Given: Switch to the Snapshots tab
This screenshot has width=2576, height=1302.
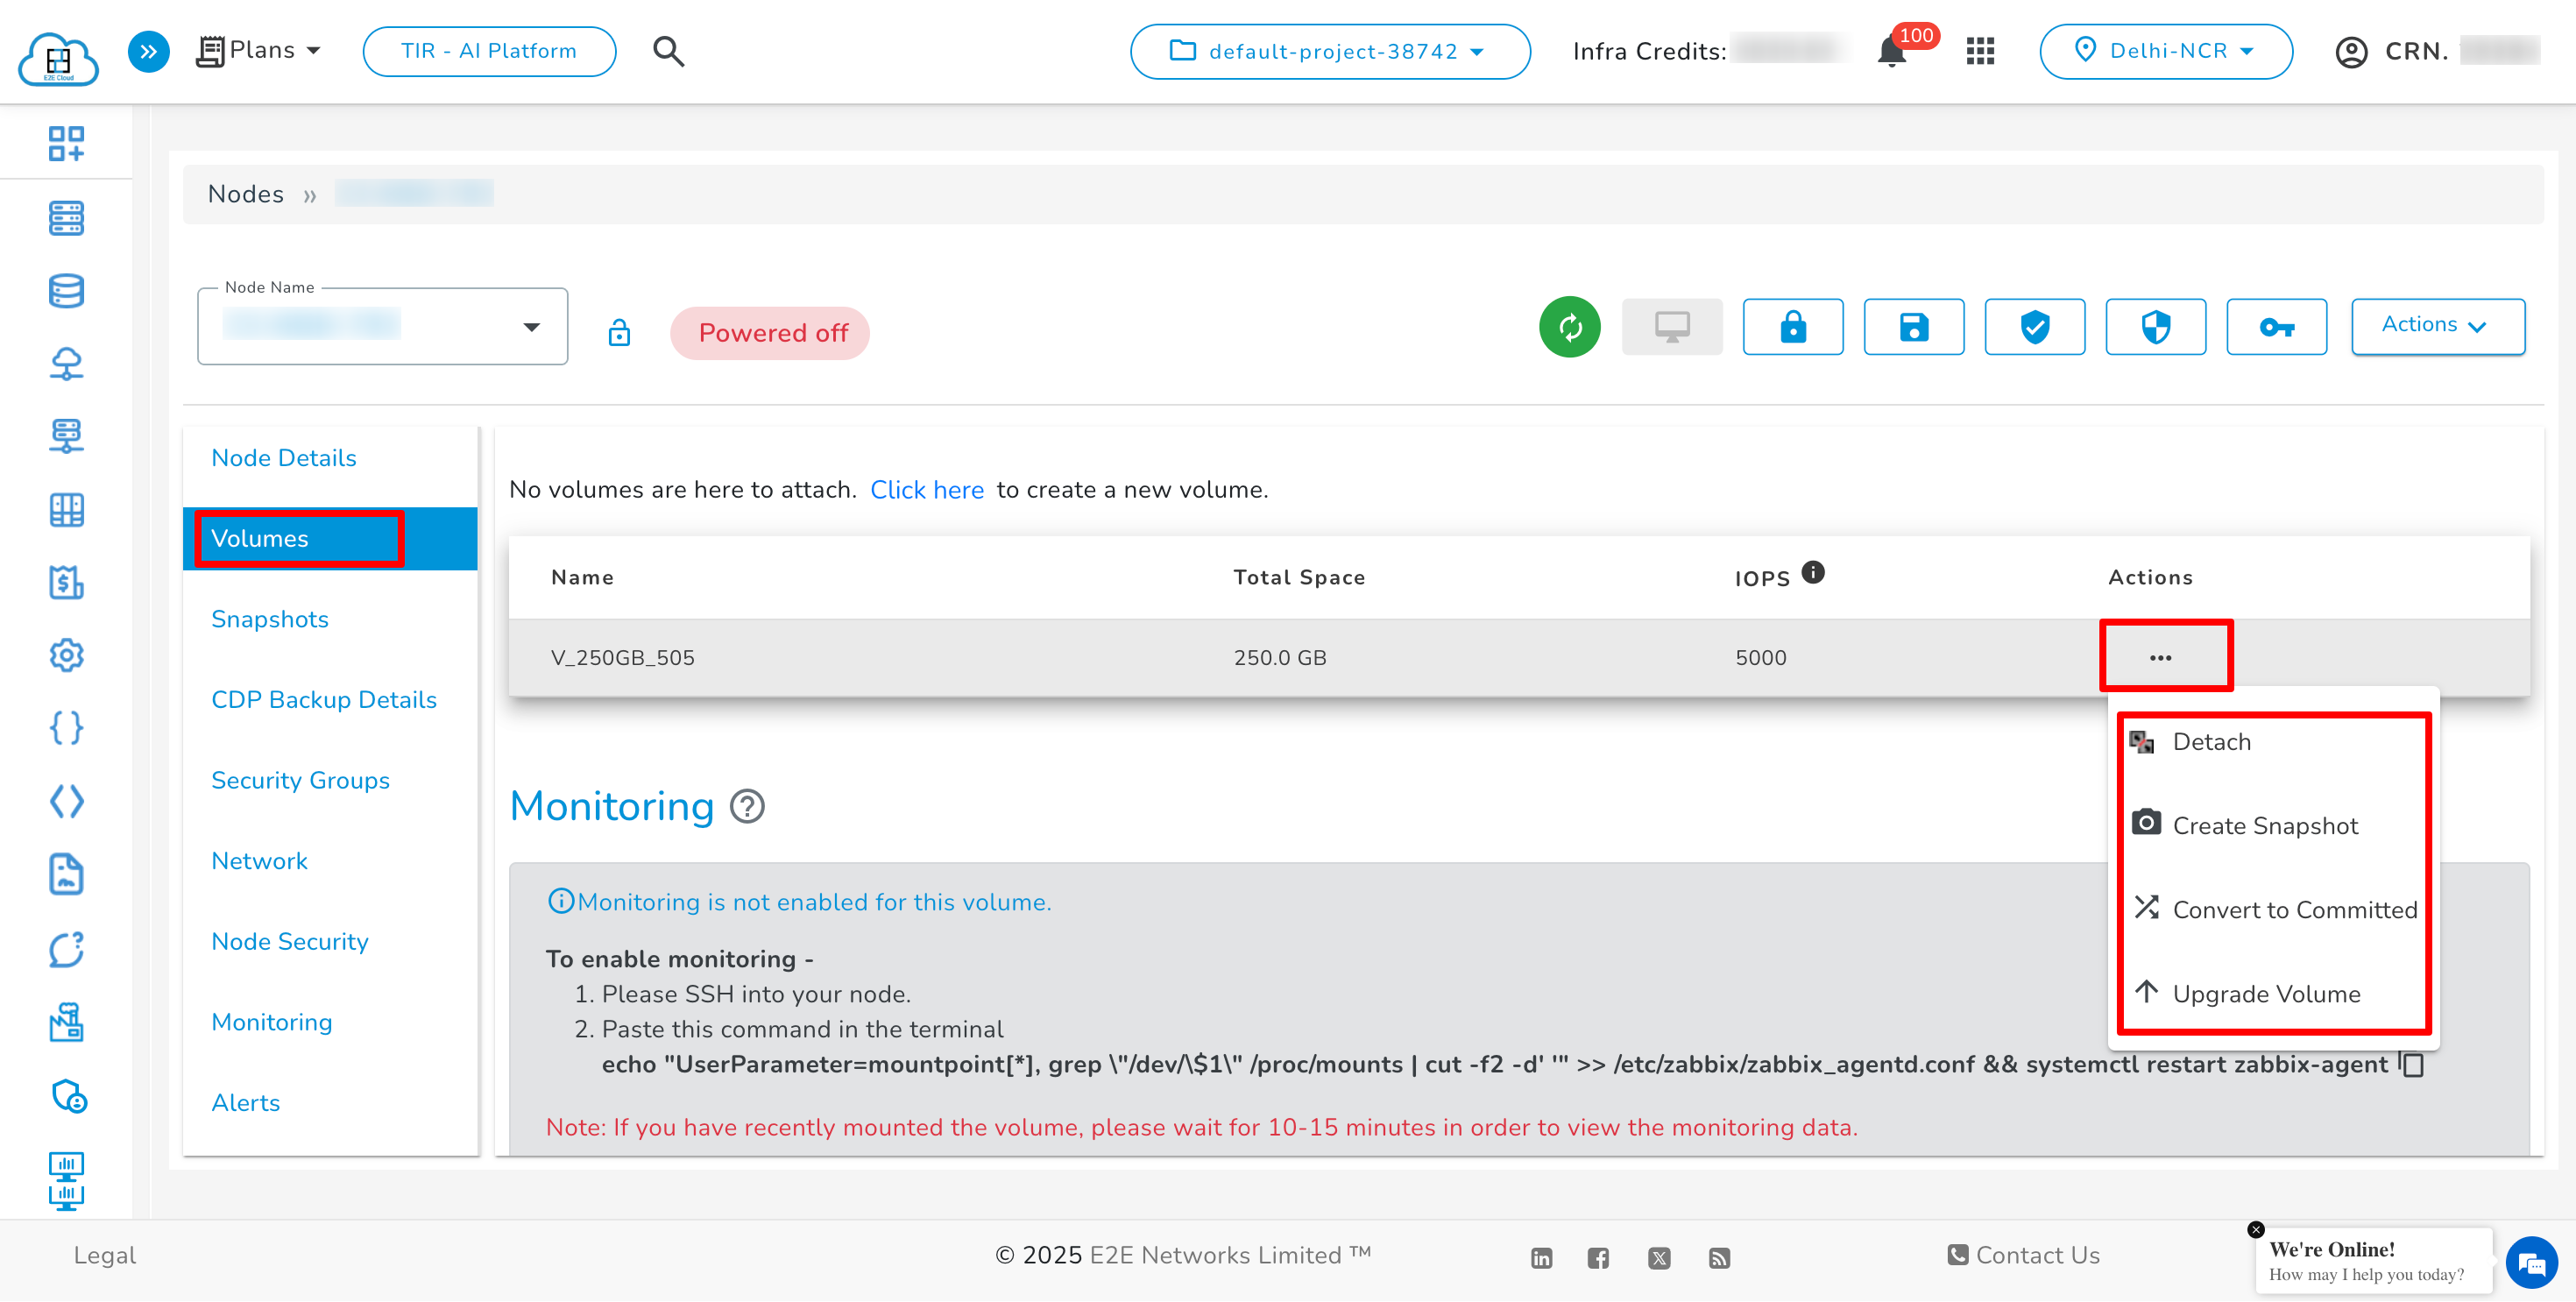Looking at the screenshot, I should pos(270,619).
